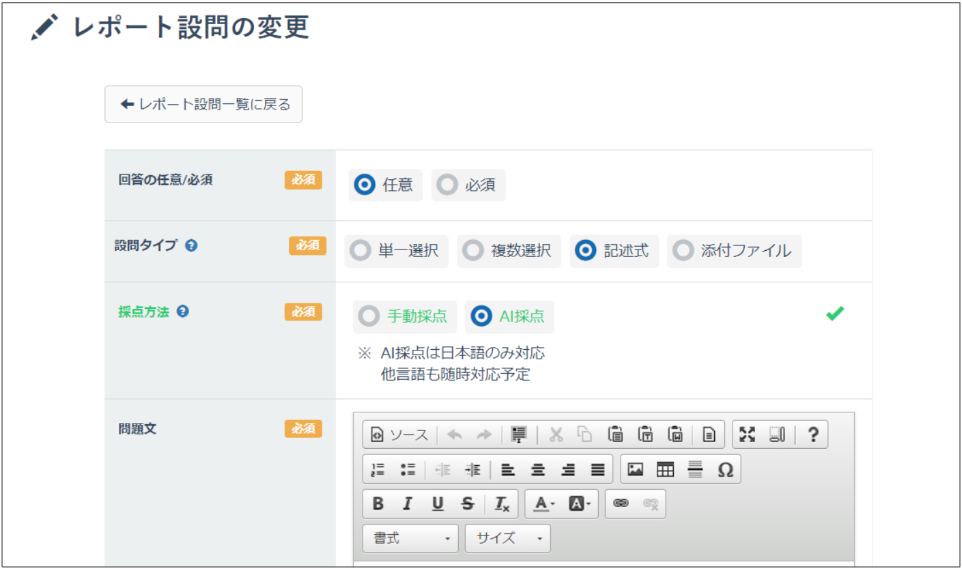Insert a numbered list

[x=378, y=470]
